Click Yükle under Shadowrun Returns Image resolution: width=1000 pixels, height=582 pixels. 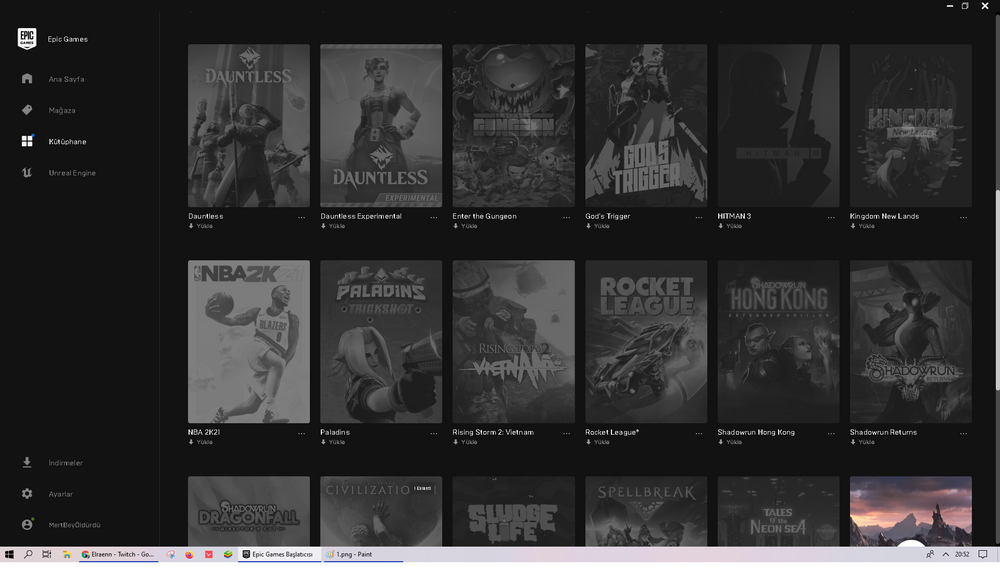point(862,442)
